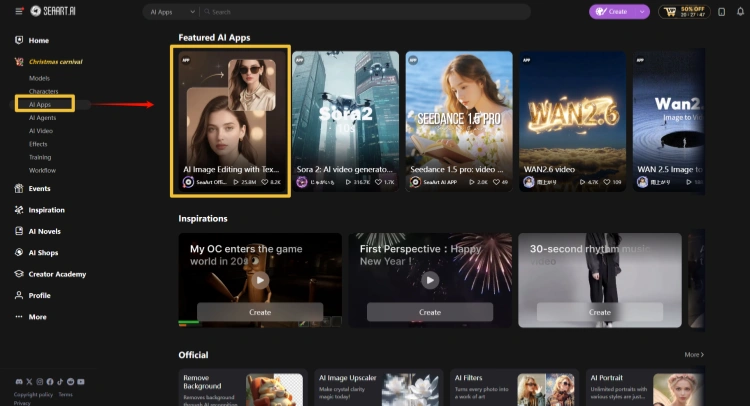Open Creator Academy from the sidebar
Screen dimensions: 750x406
click(56, 274)
